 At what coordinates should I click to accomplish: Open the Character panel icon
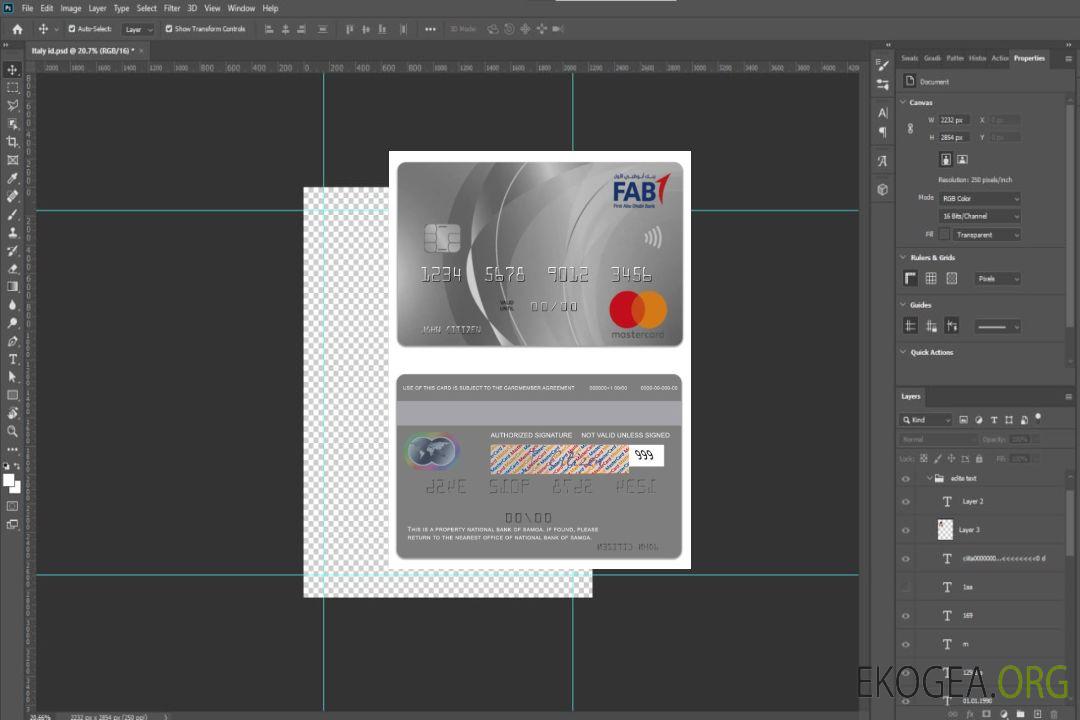coord(882,112)
